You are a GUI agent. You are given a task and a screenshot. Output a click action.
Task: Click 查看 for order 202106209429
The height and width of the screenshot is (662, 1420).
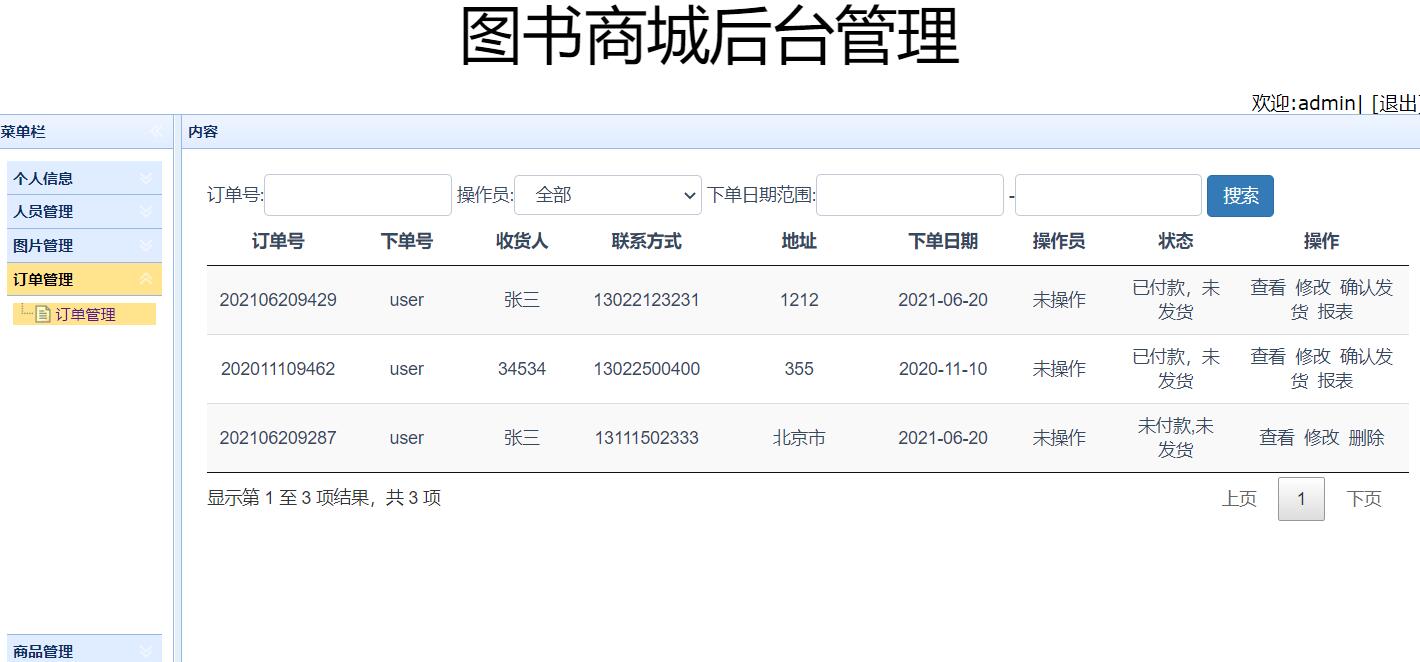[x=1267, y=287]
